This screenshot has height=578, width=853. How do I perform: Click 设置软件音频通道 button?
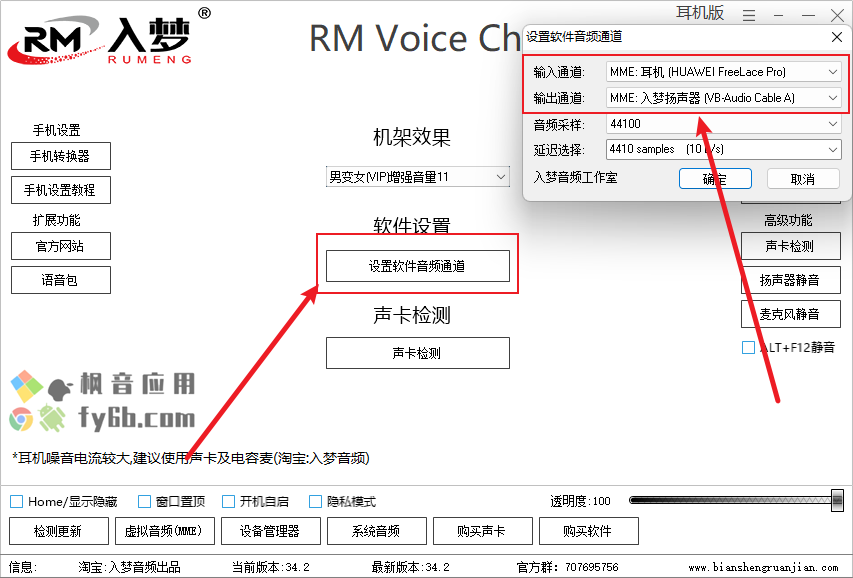click(418, 266)
